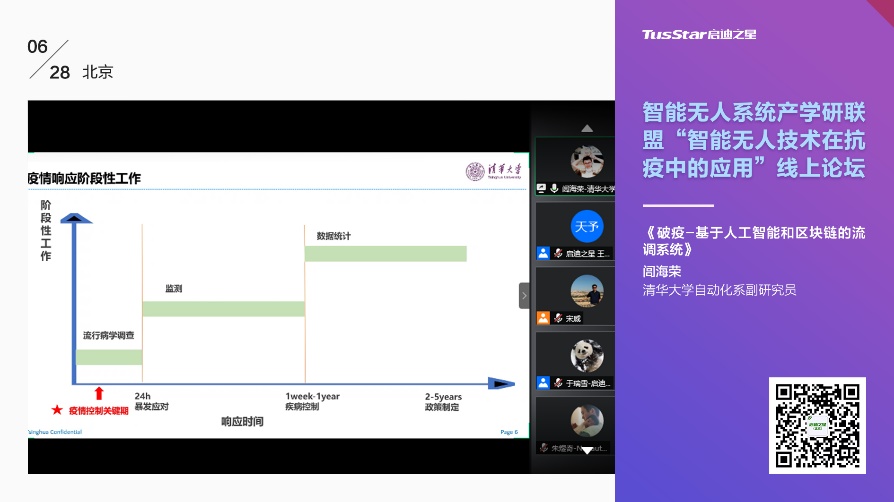
Task: Collapse the participant panel with side chevron
Action: pyautogui.click(x=523, y=295)
